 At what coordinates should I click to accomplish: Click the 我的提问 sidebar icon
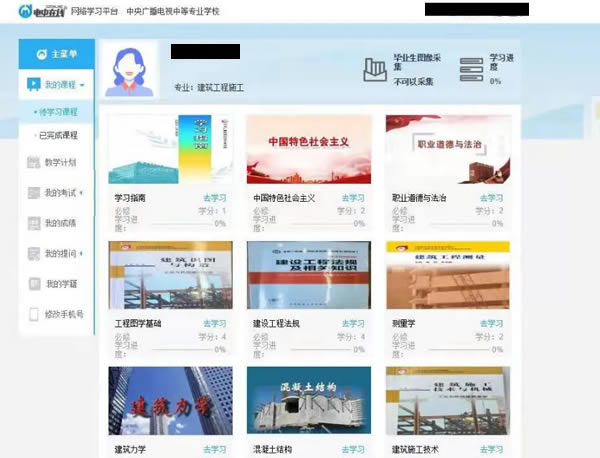[x=34, y=253]
